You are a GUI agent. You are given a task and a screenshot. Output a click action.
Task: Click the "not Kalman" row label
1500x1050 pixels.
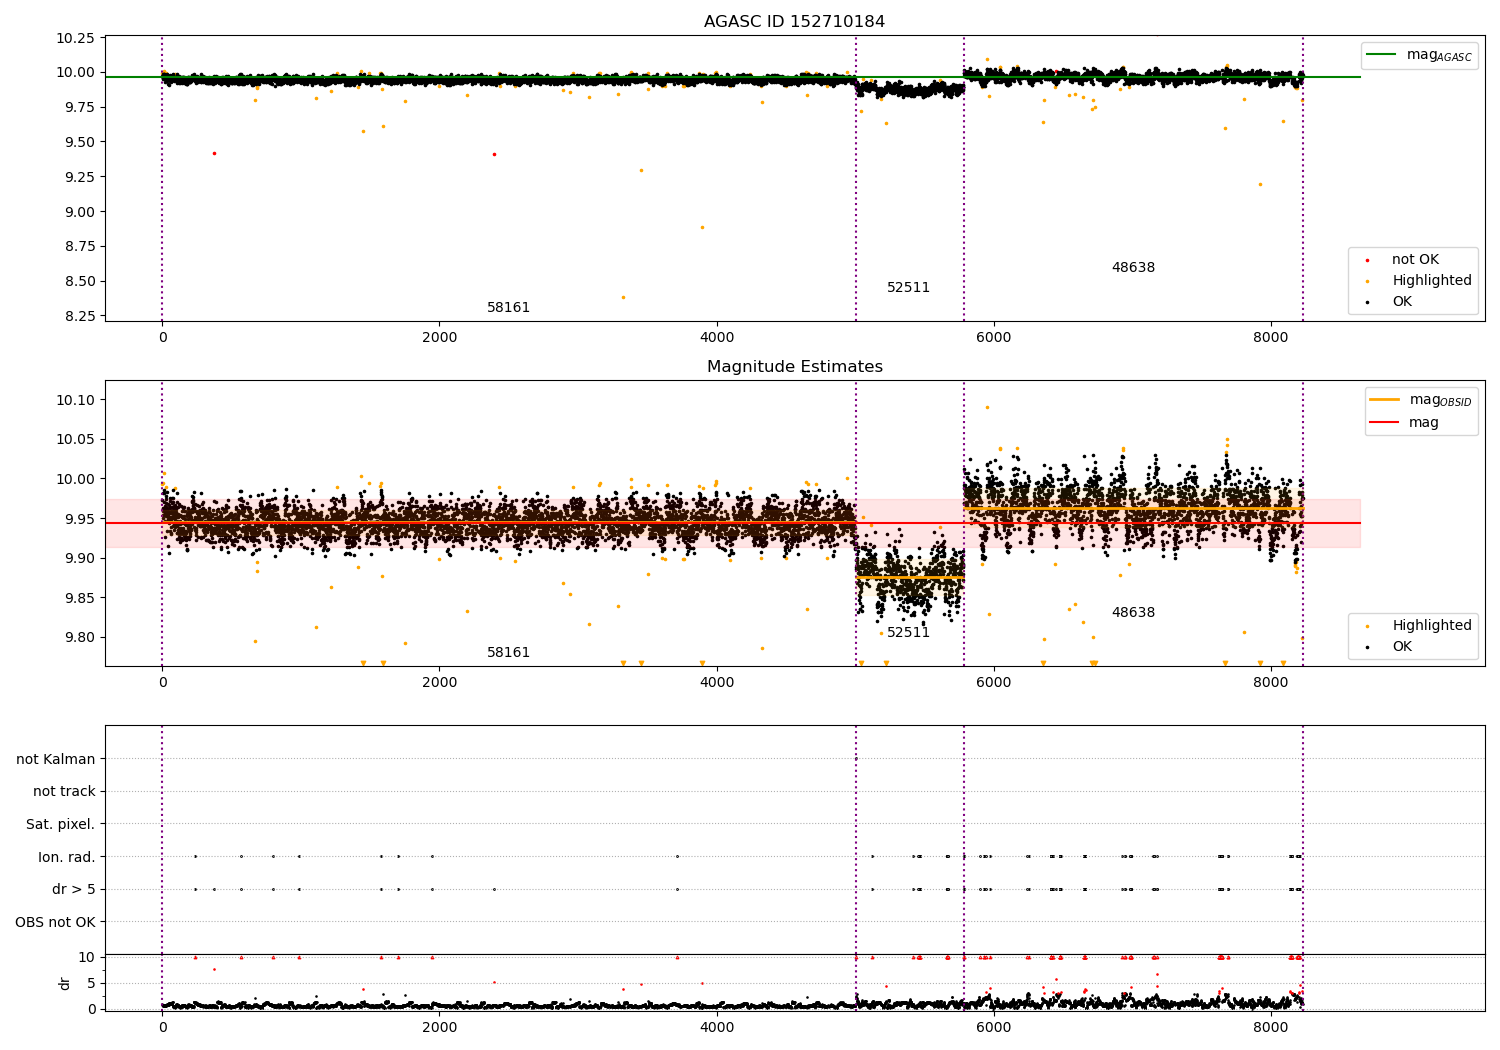pyautogui.click(x=56, y=759)
